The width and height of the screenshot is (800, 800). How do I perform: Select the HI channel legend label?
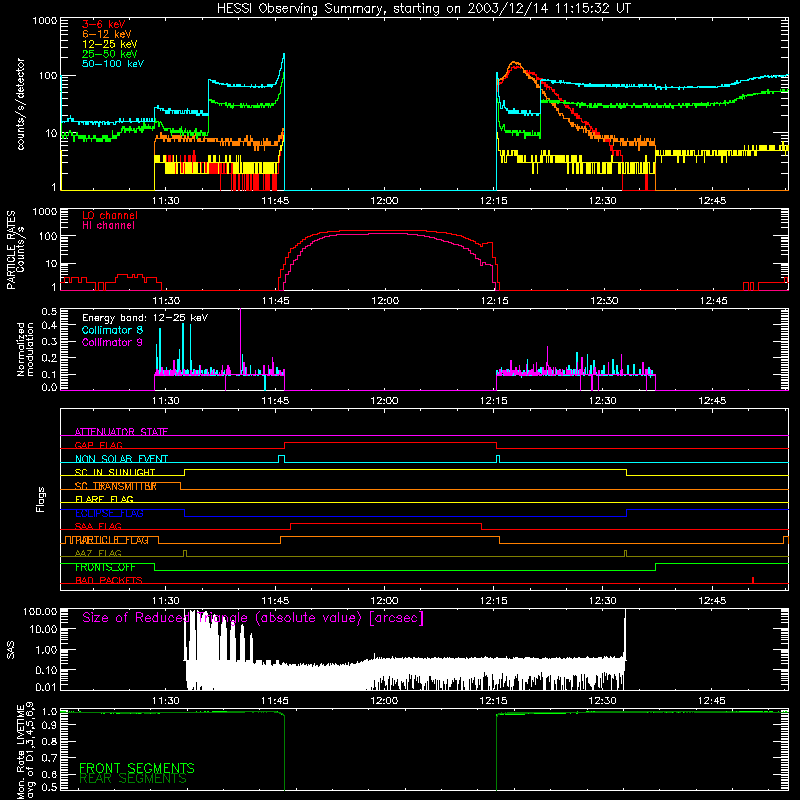click(108, 226)
